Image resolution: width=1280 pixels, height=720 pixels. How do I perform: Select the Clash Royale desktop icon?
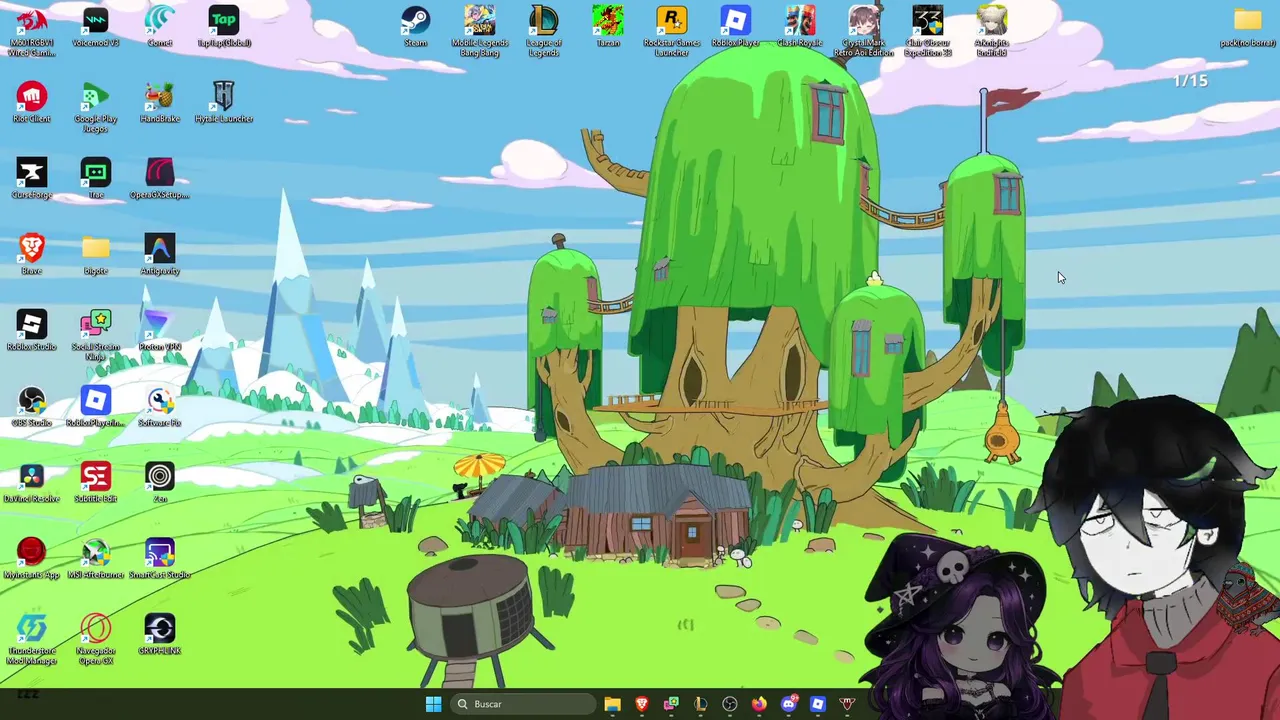pos(800,28)
